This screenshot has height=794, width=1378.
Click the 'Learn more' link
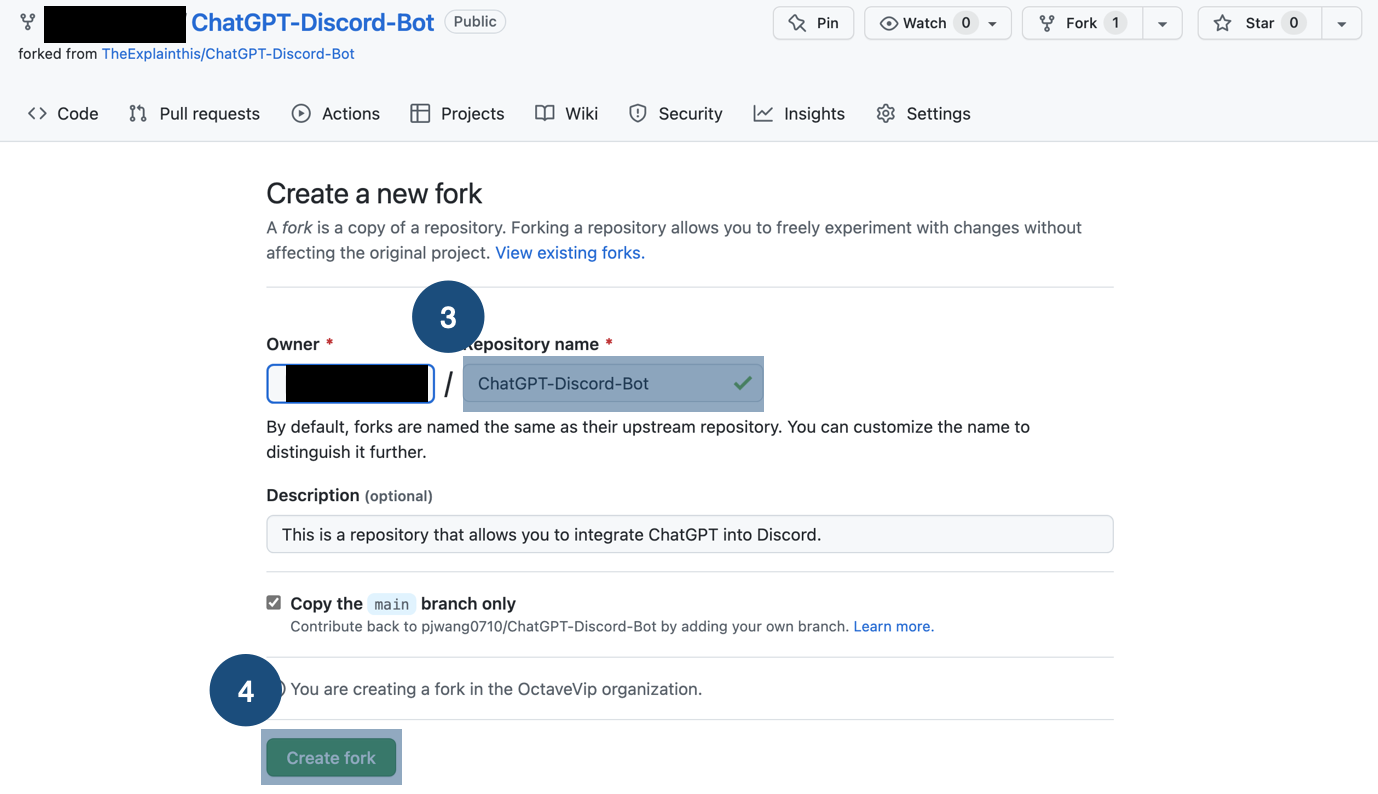point(891,625)
